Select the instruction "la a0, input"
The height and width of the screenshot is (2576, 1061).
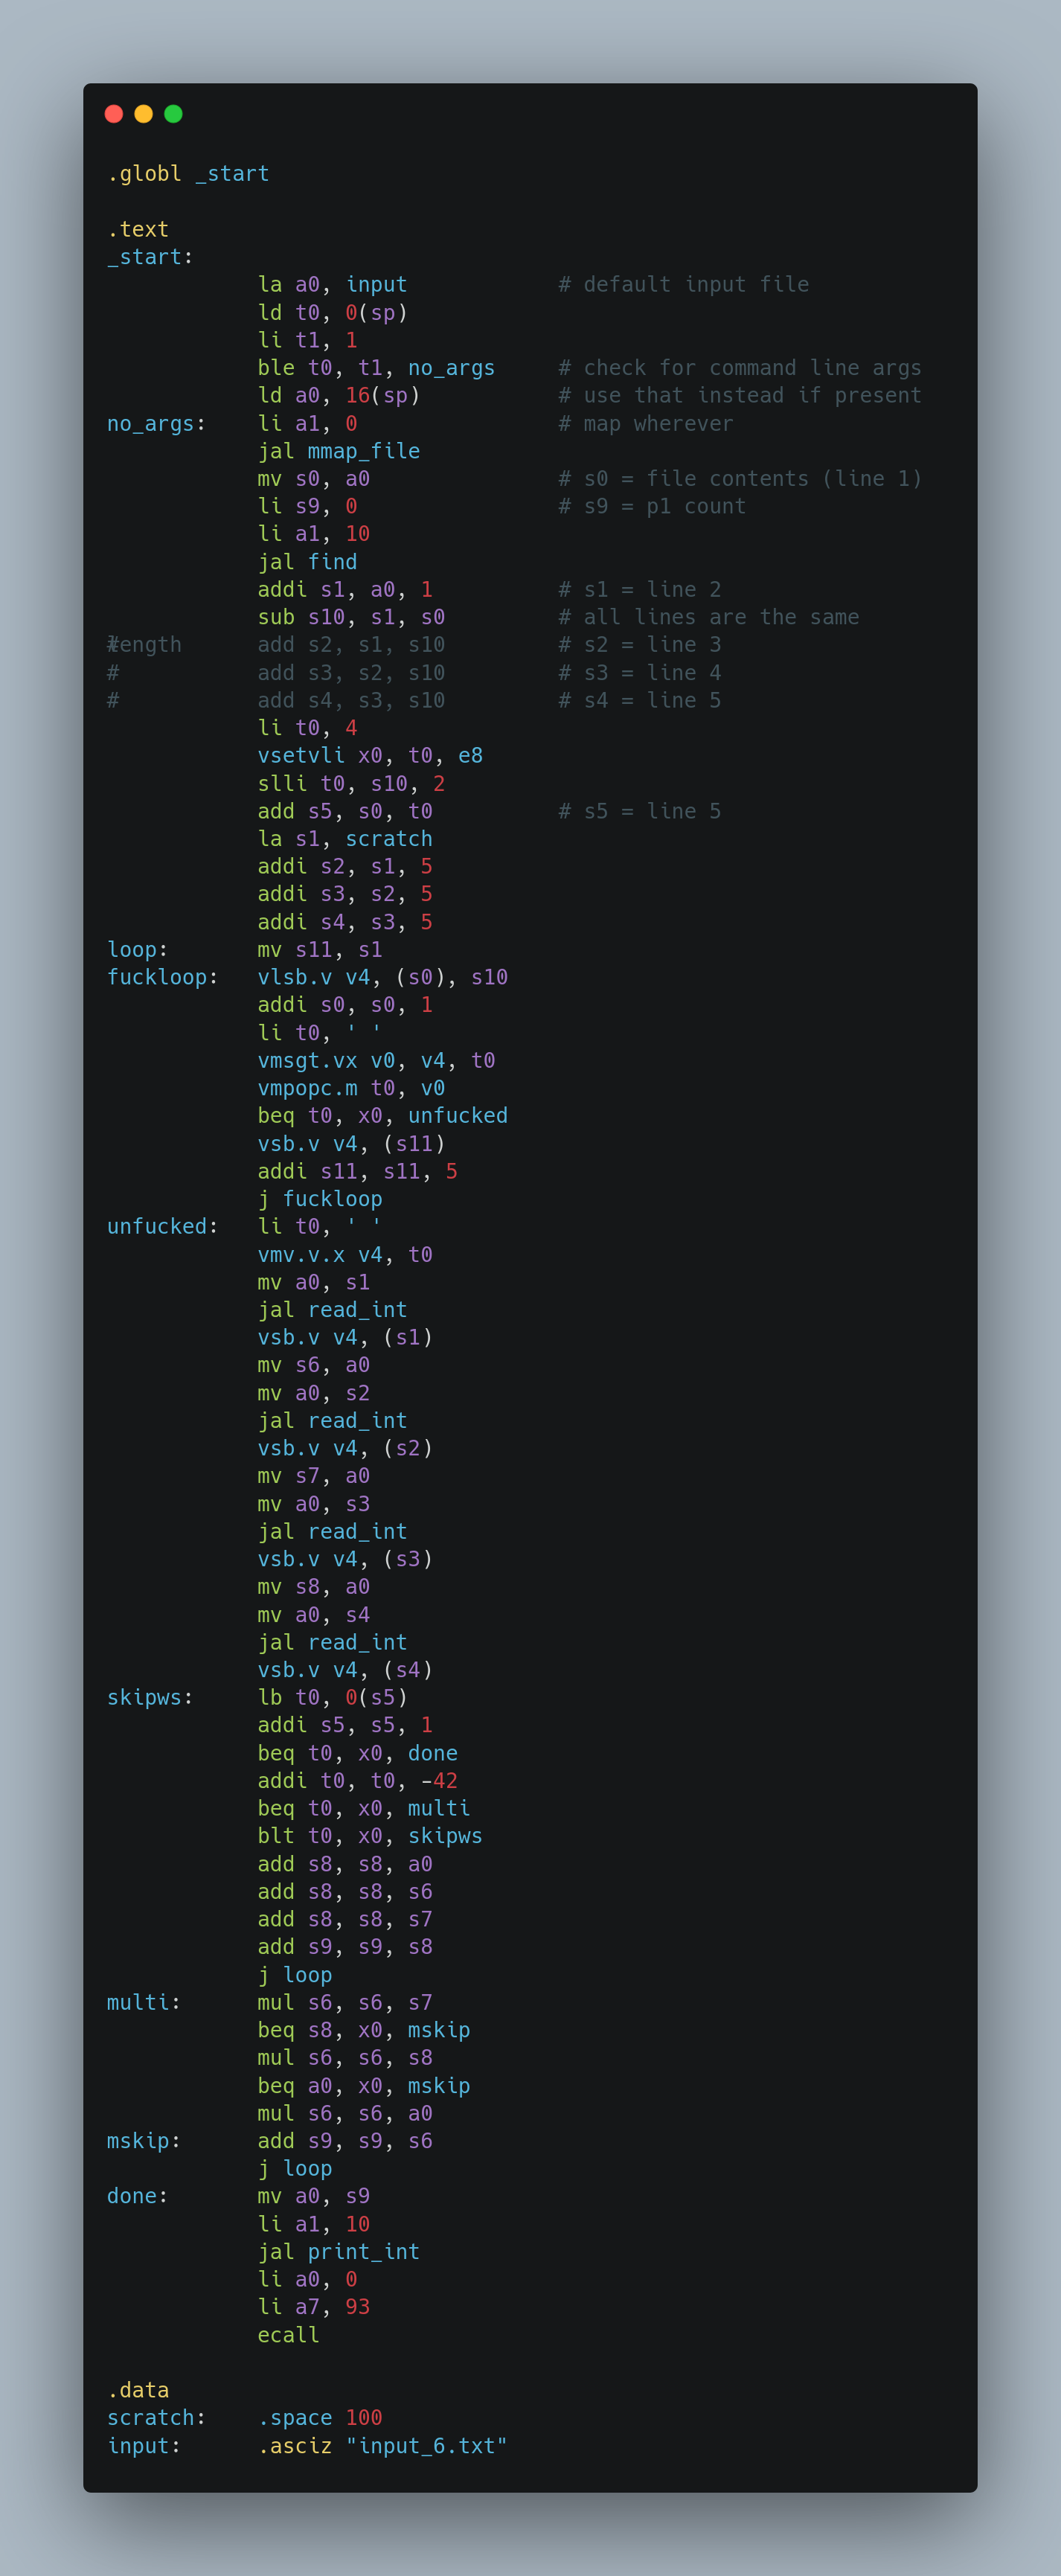(x=332, y=285)
